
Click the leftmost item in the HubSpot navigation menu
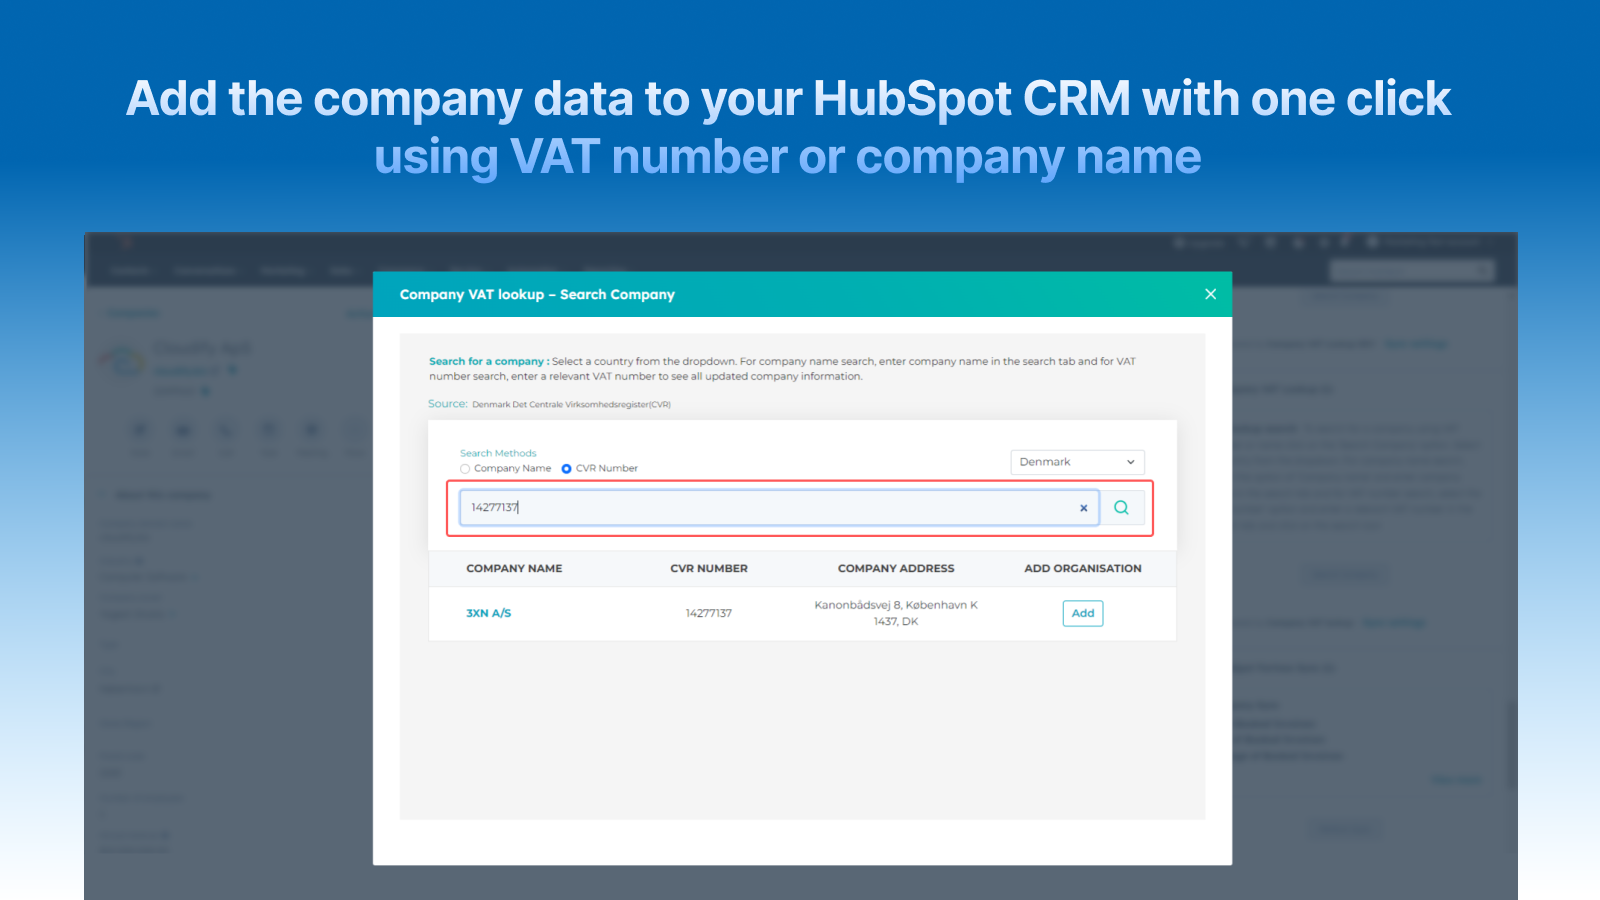131,270
